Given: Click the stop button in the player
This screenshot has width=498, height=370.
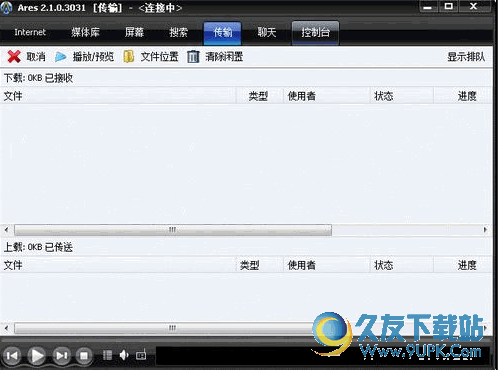Looking at the screenshot, I should tap(84, 356).
